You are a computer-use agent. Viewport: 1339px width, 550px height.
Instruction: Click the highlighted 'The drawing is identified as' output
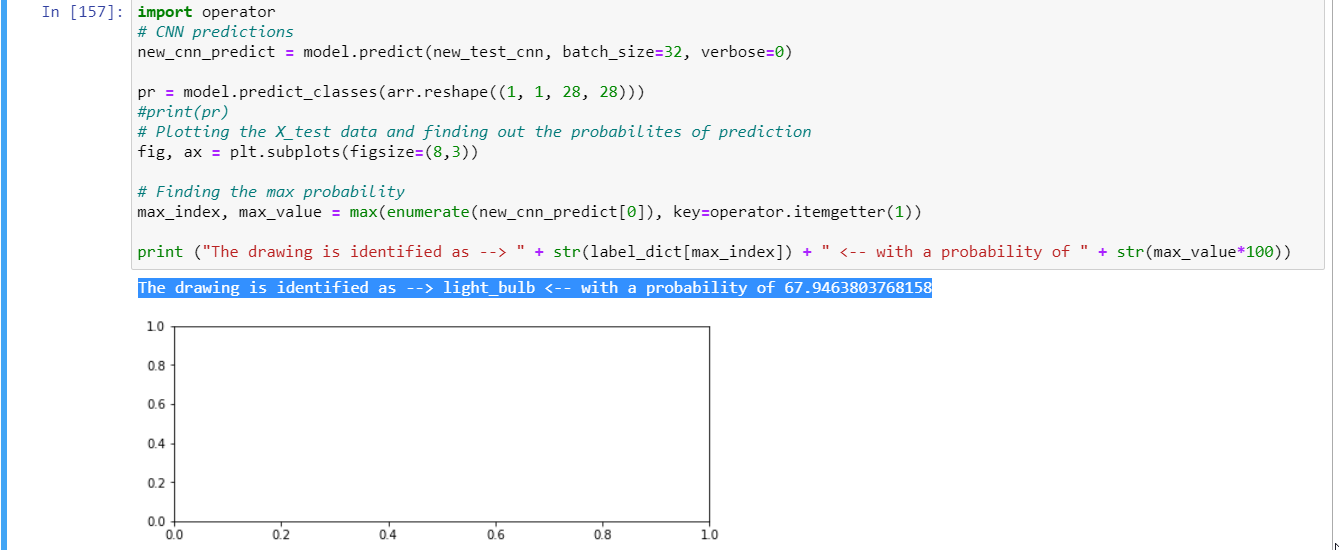pyautogui.click(x=534, y=288)
